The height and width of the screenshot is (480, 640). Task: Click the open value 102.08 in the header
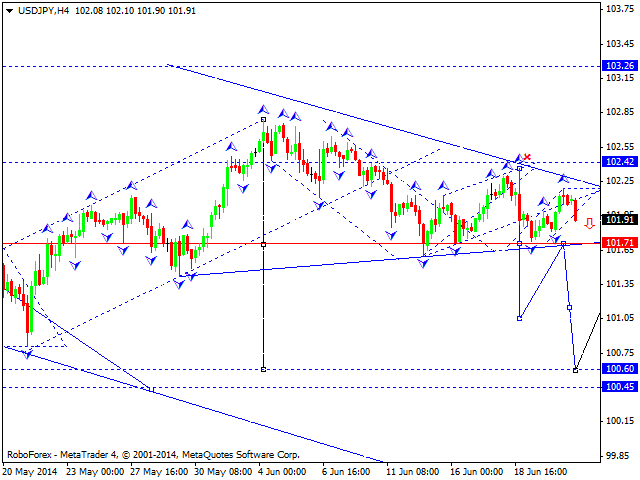[x=89, y=11]
